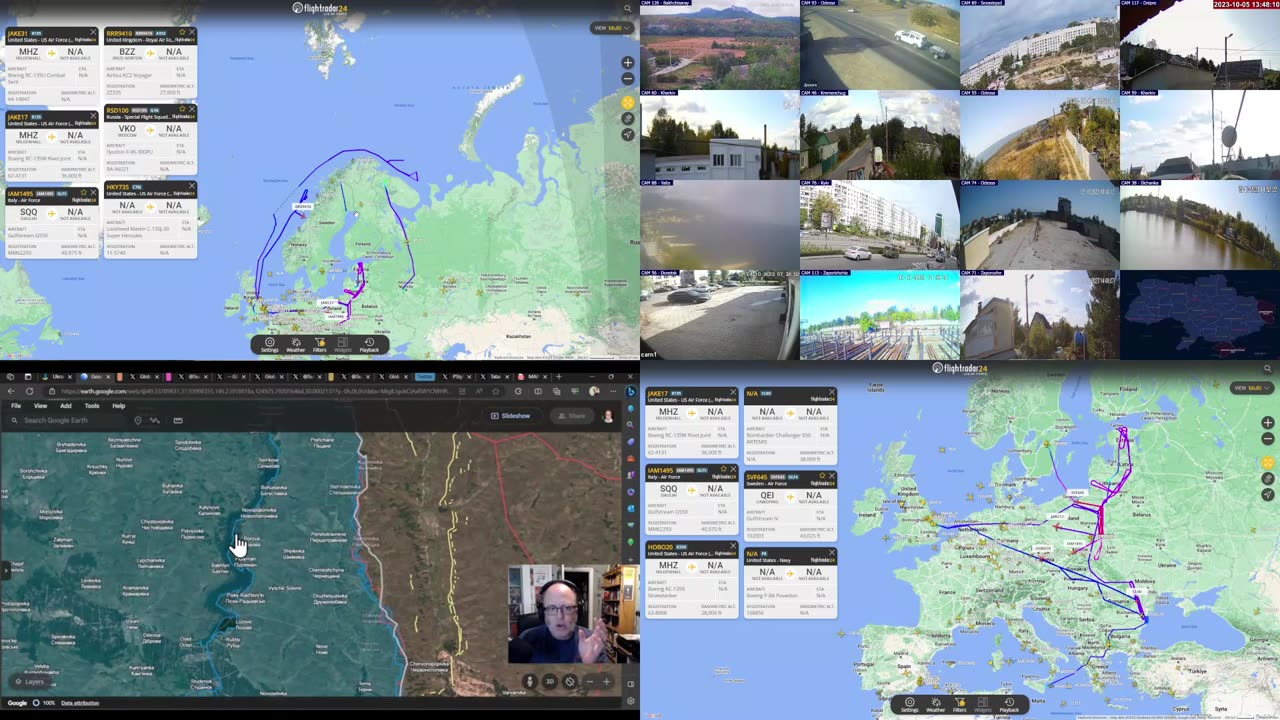
Task: Expand the Google Earth left side panel handle
Action: pyautogui.click(x=4, y=569)
